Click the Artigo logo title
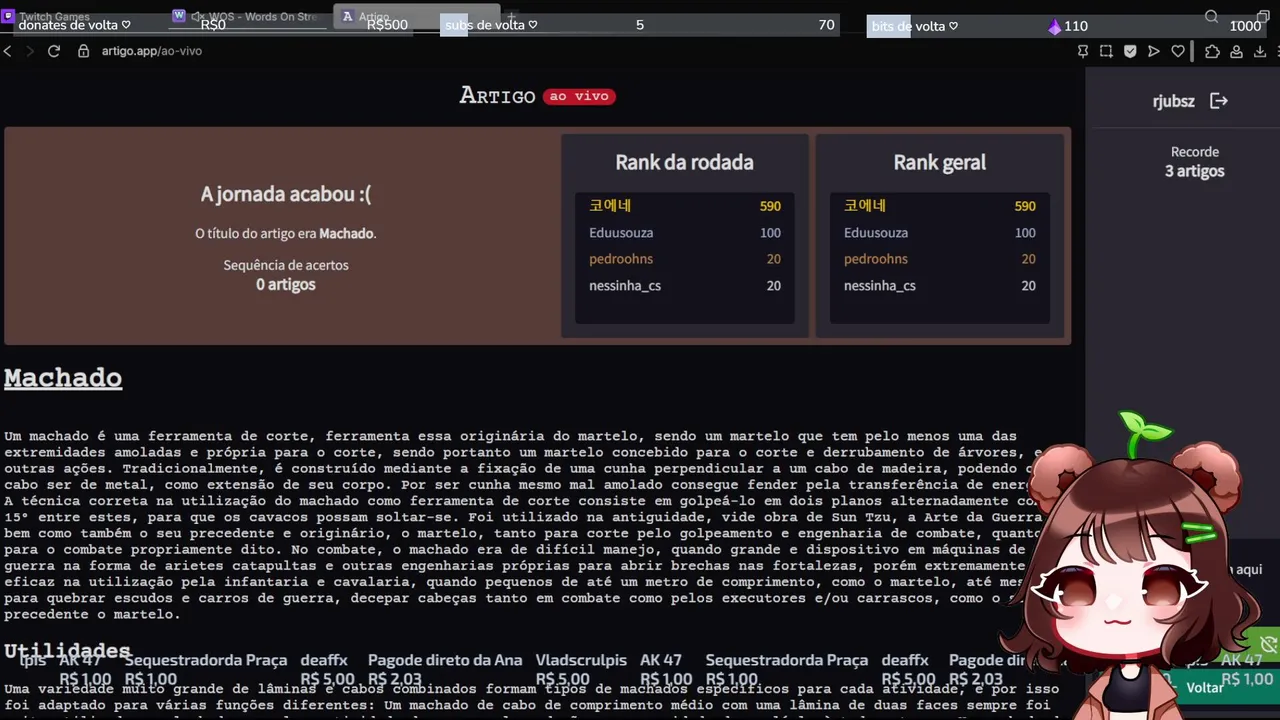Viewport: 1280px width, 720px height. tap(497, 96)
